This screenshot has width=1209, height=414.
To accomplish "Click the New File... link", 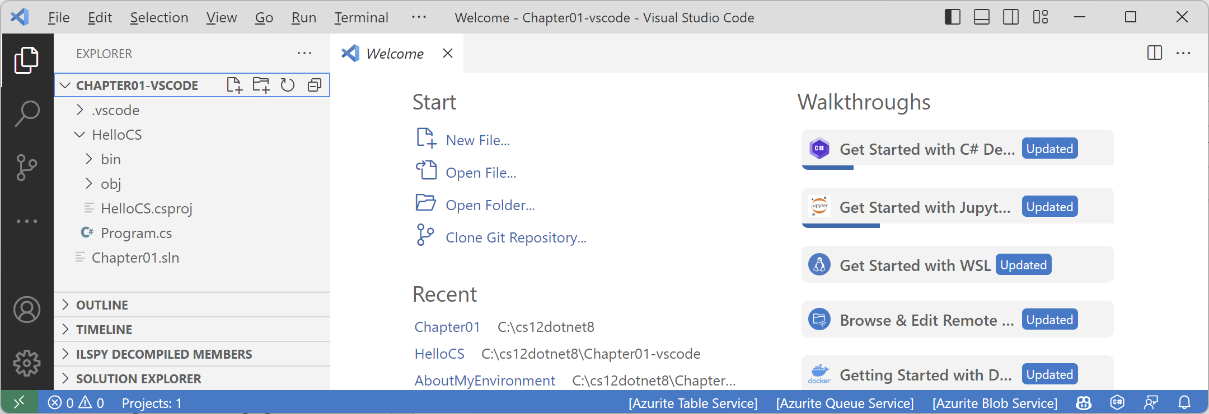I will click(478, 140).
